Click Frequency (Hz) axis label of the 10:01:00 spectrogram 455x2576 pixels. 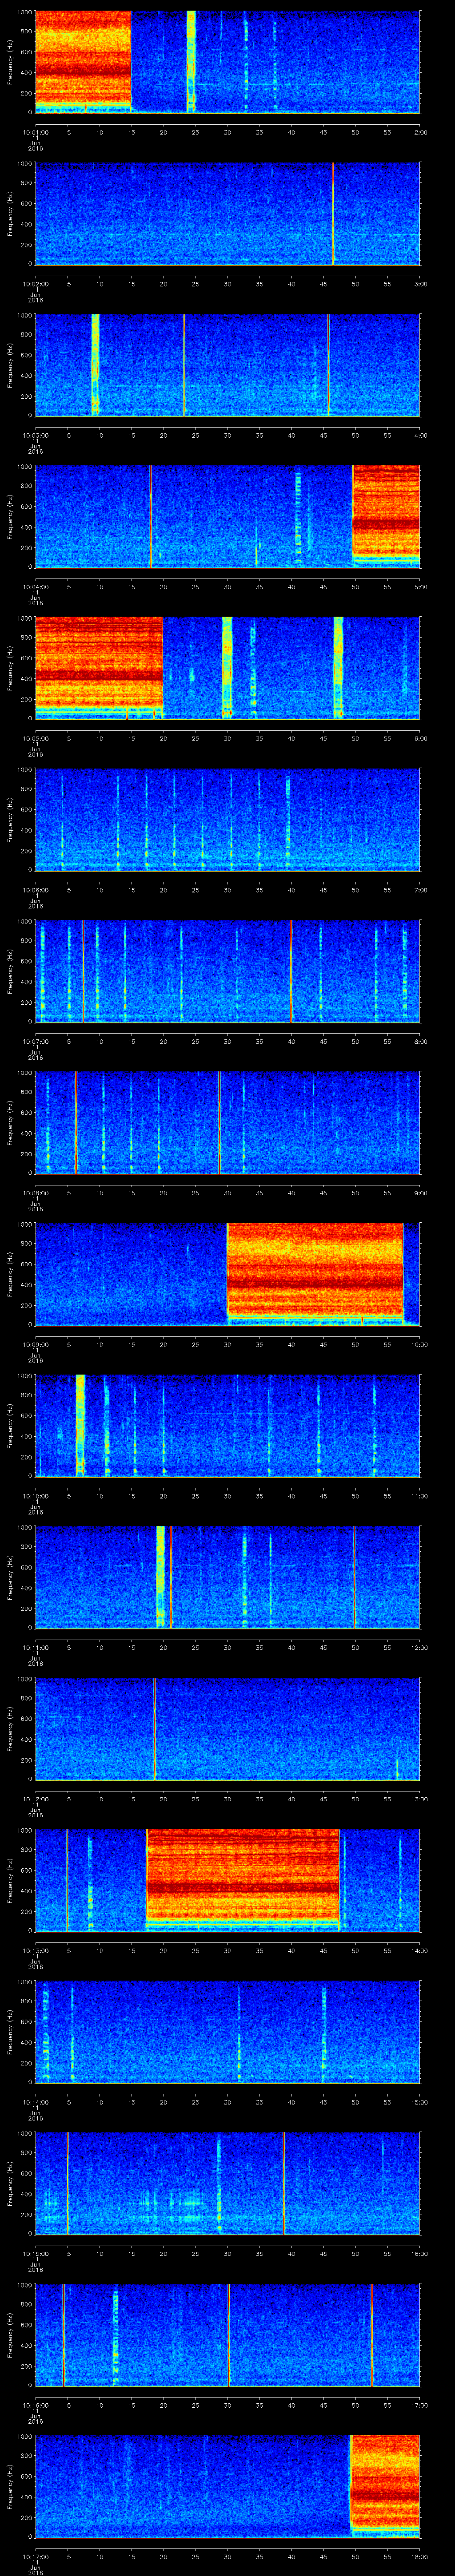tap(10, 62)
